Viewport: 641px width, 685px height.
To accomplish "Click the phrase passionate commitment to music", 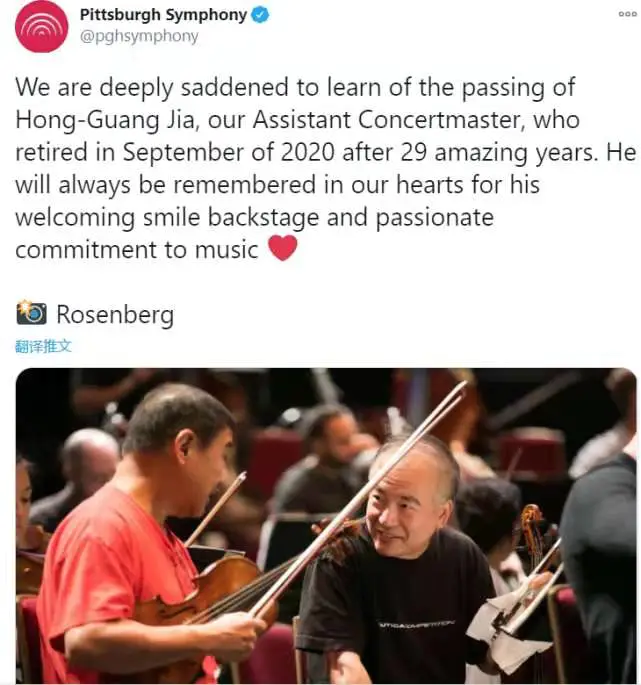I will coord(255,234).
